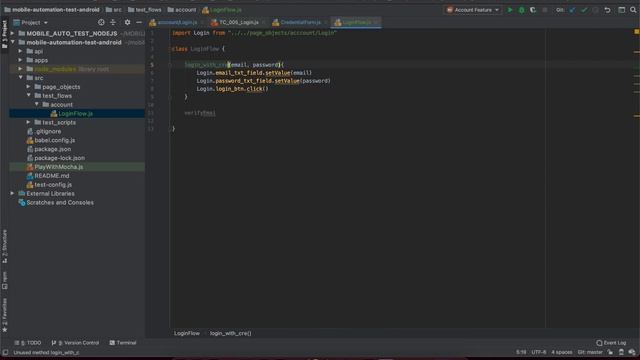
Task: Open the Terminal tool tab
Action: pos(123,343)
